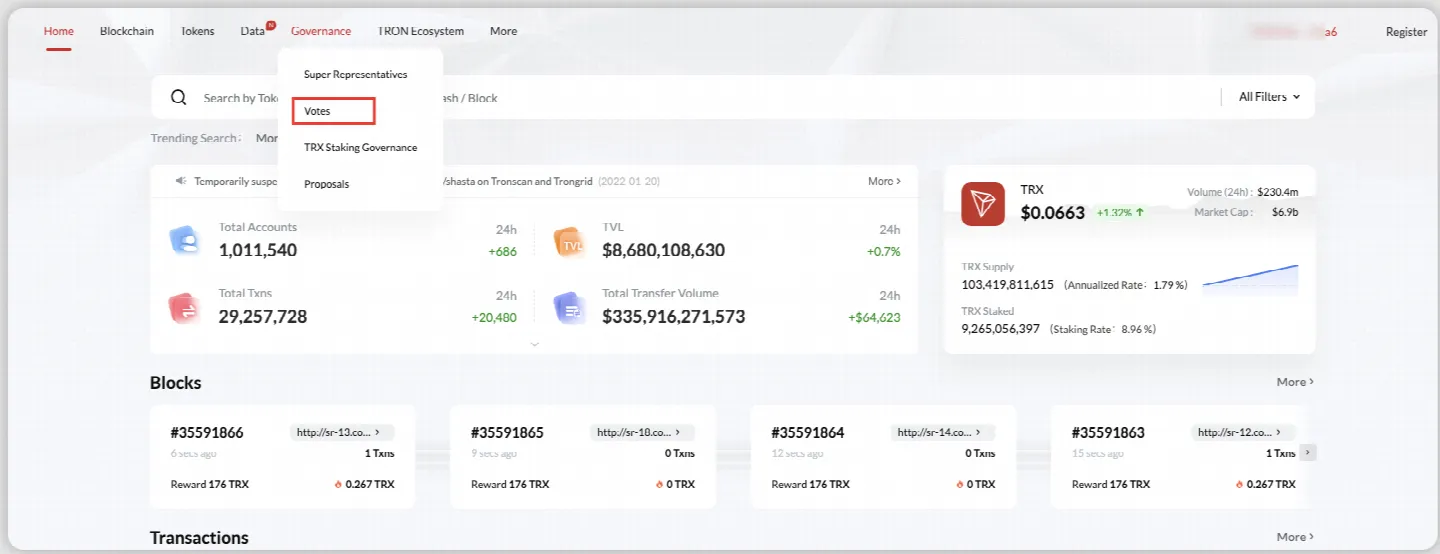Select Proposals from Governance menu

click(x=326, y=184)
